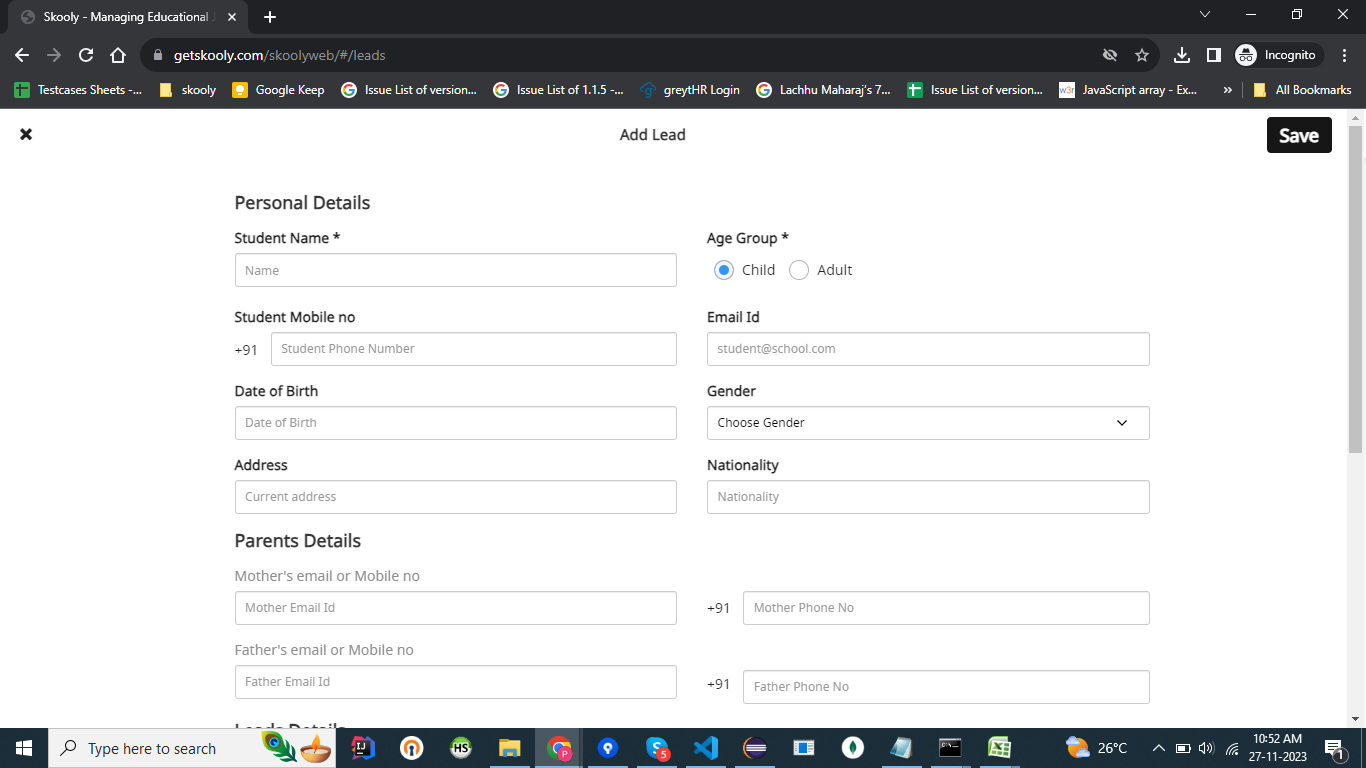Image resolution: width=1366 pixels, height=768 pixels.
Task: Open weather widget showing 26°C
Action: [x=1097, y=748]
